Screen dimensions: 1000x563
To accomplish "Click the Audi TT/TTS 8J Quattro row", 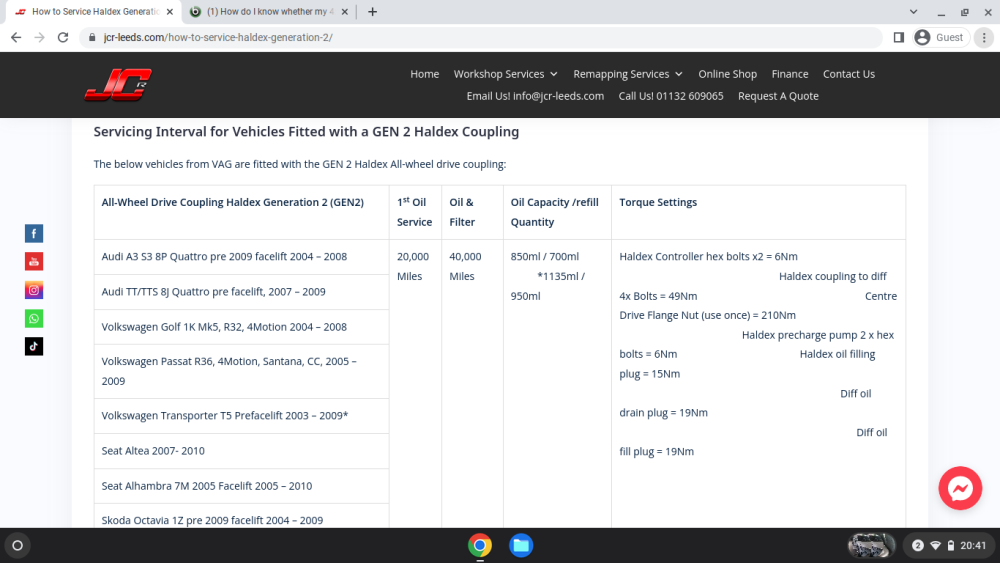I will click(x=242, y=292).
